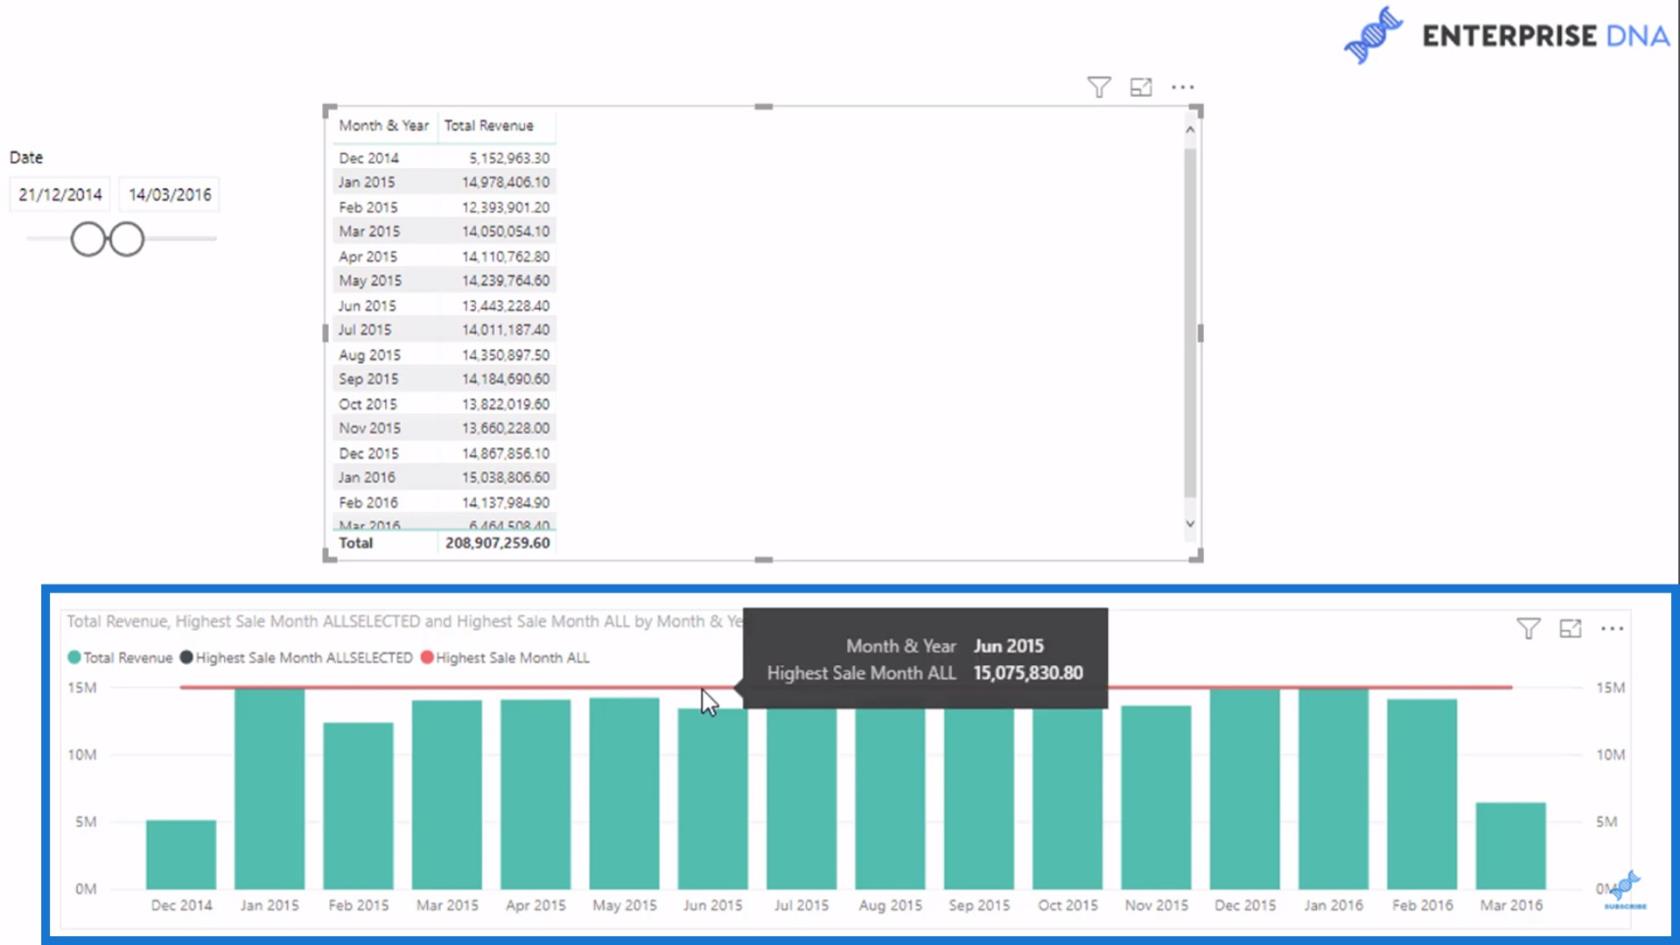Select the Jun 2015 table row
The height and width of the screenshot is (945, 1680).
[444, 306]
